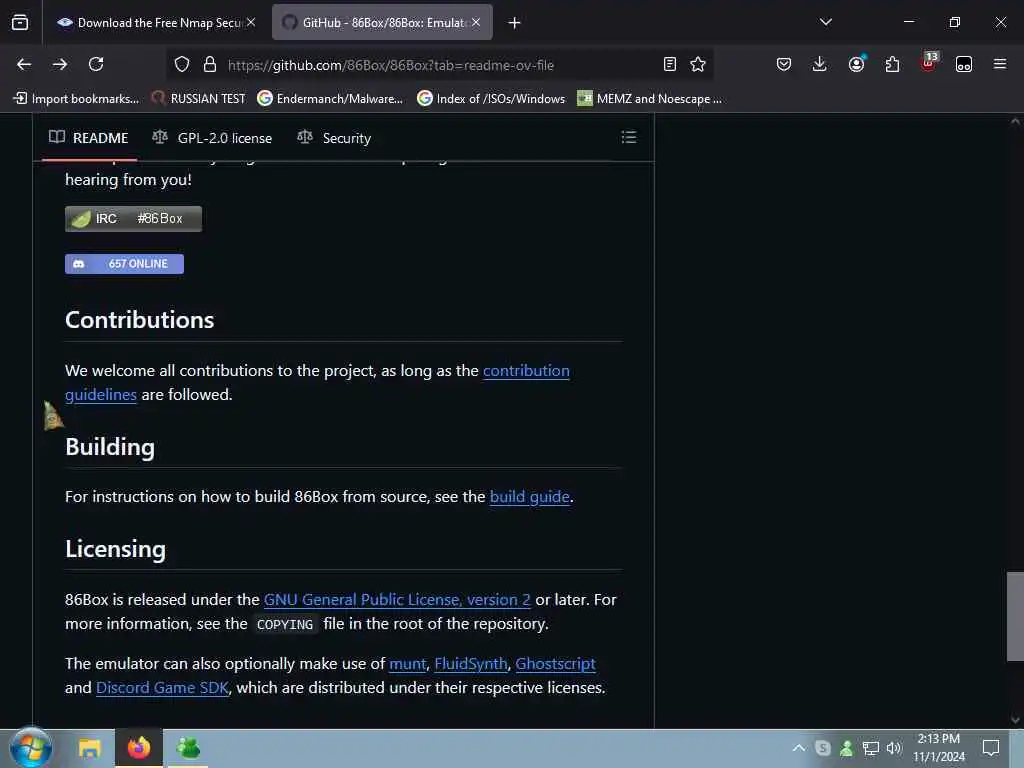Open a new browser tab
This screenshot has width=1024, height=768.
(515, 23)
